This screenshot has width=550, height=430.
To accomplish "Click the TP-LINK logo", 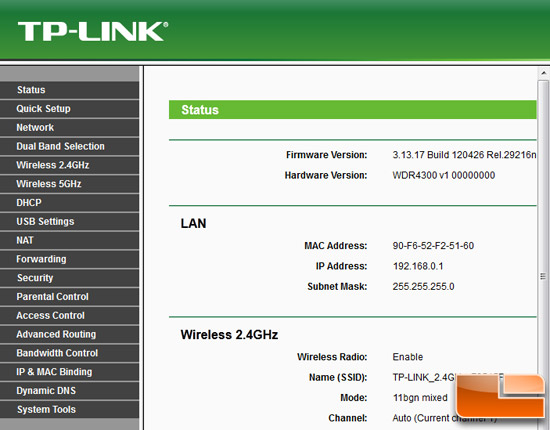I will (93, 32).
